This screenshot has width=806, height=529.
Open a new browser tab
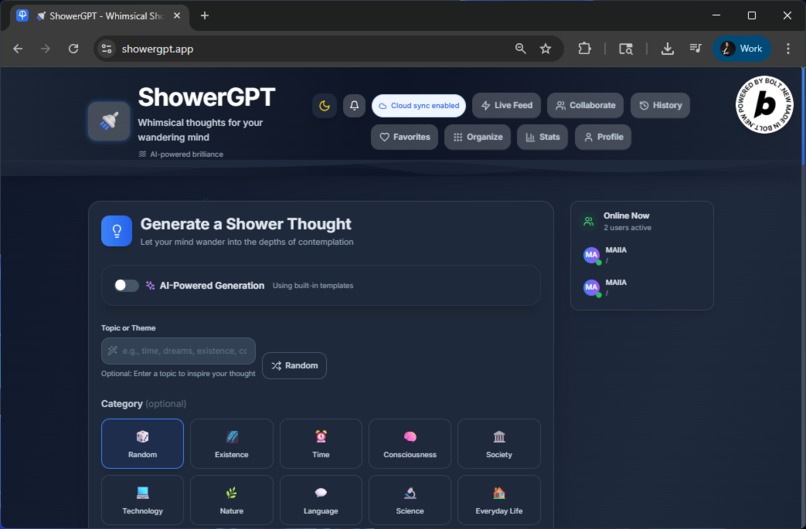click(205, 16)
